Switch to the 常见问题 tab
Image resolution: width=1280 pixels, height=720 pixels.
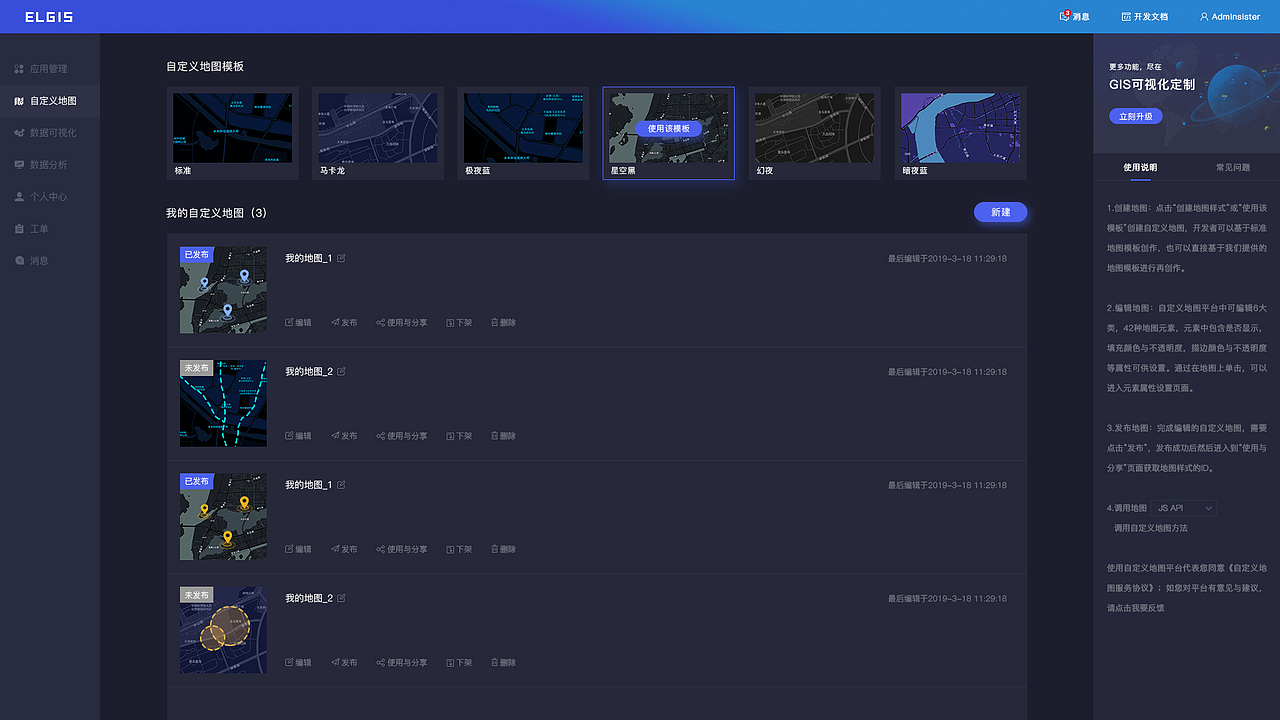(x=1232, y=166)
